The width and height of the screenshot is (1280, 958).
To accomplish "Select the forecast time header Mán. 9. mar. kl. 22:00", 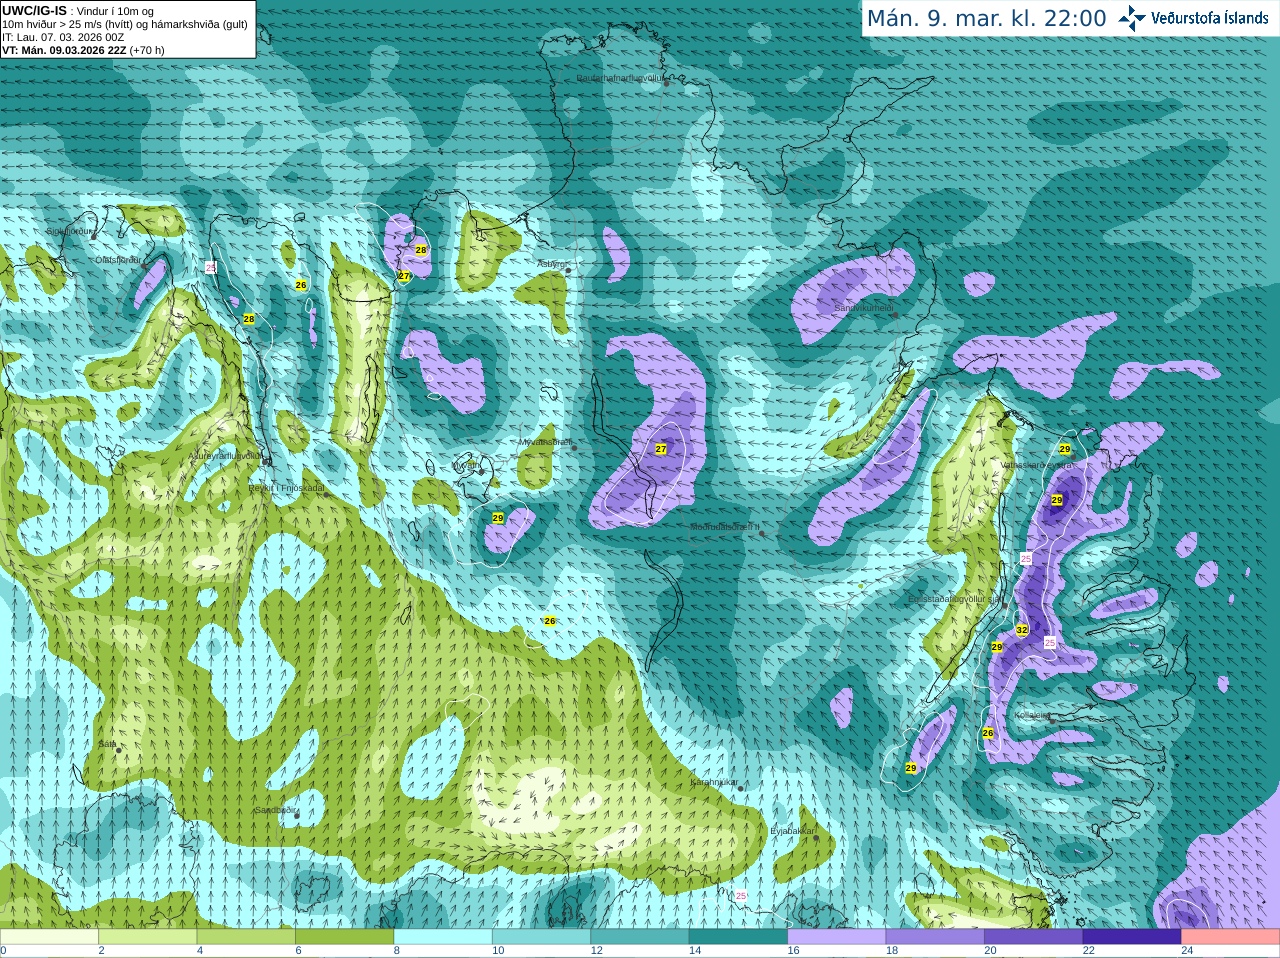I will pyautogui.click(x=986, y=19).
